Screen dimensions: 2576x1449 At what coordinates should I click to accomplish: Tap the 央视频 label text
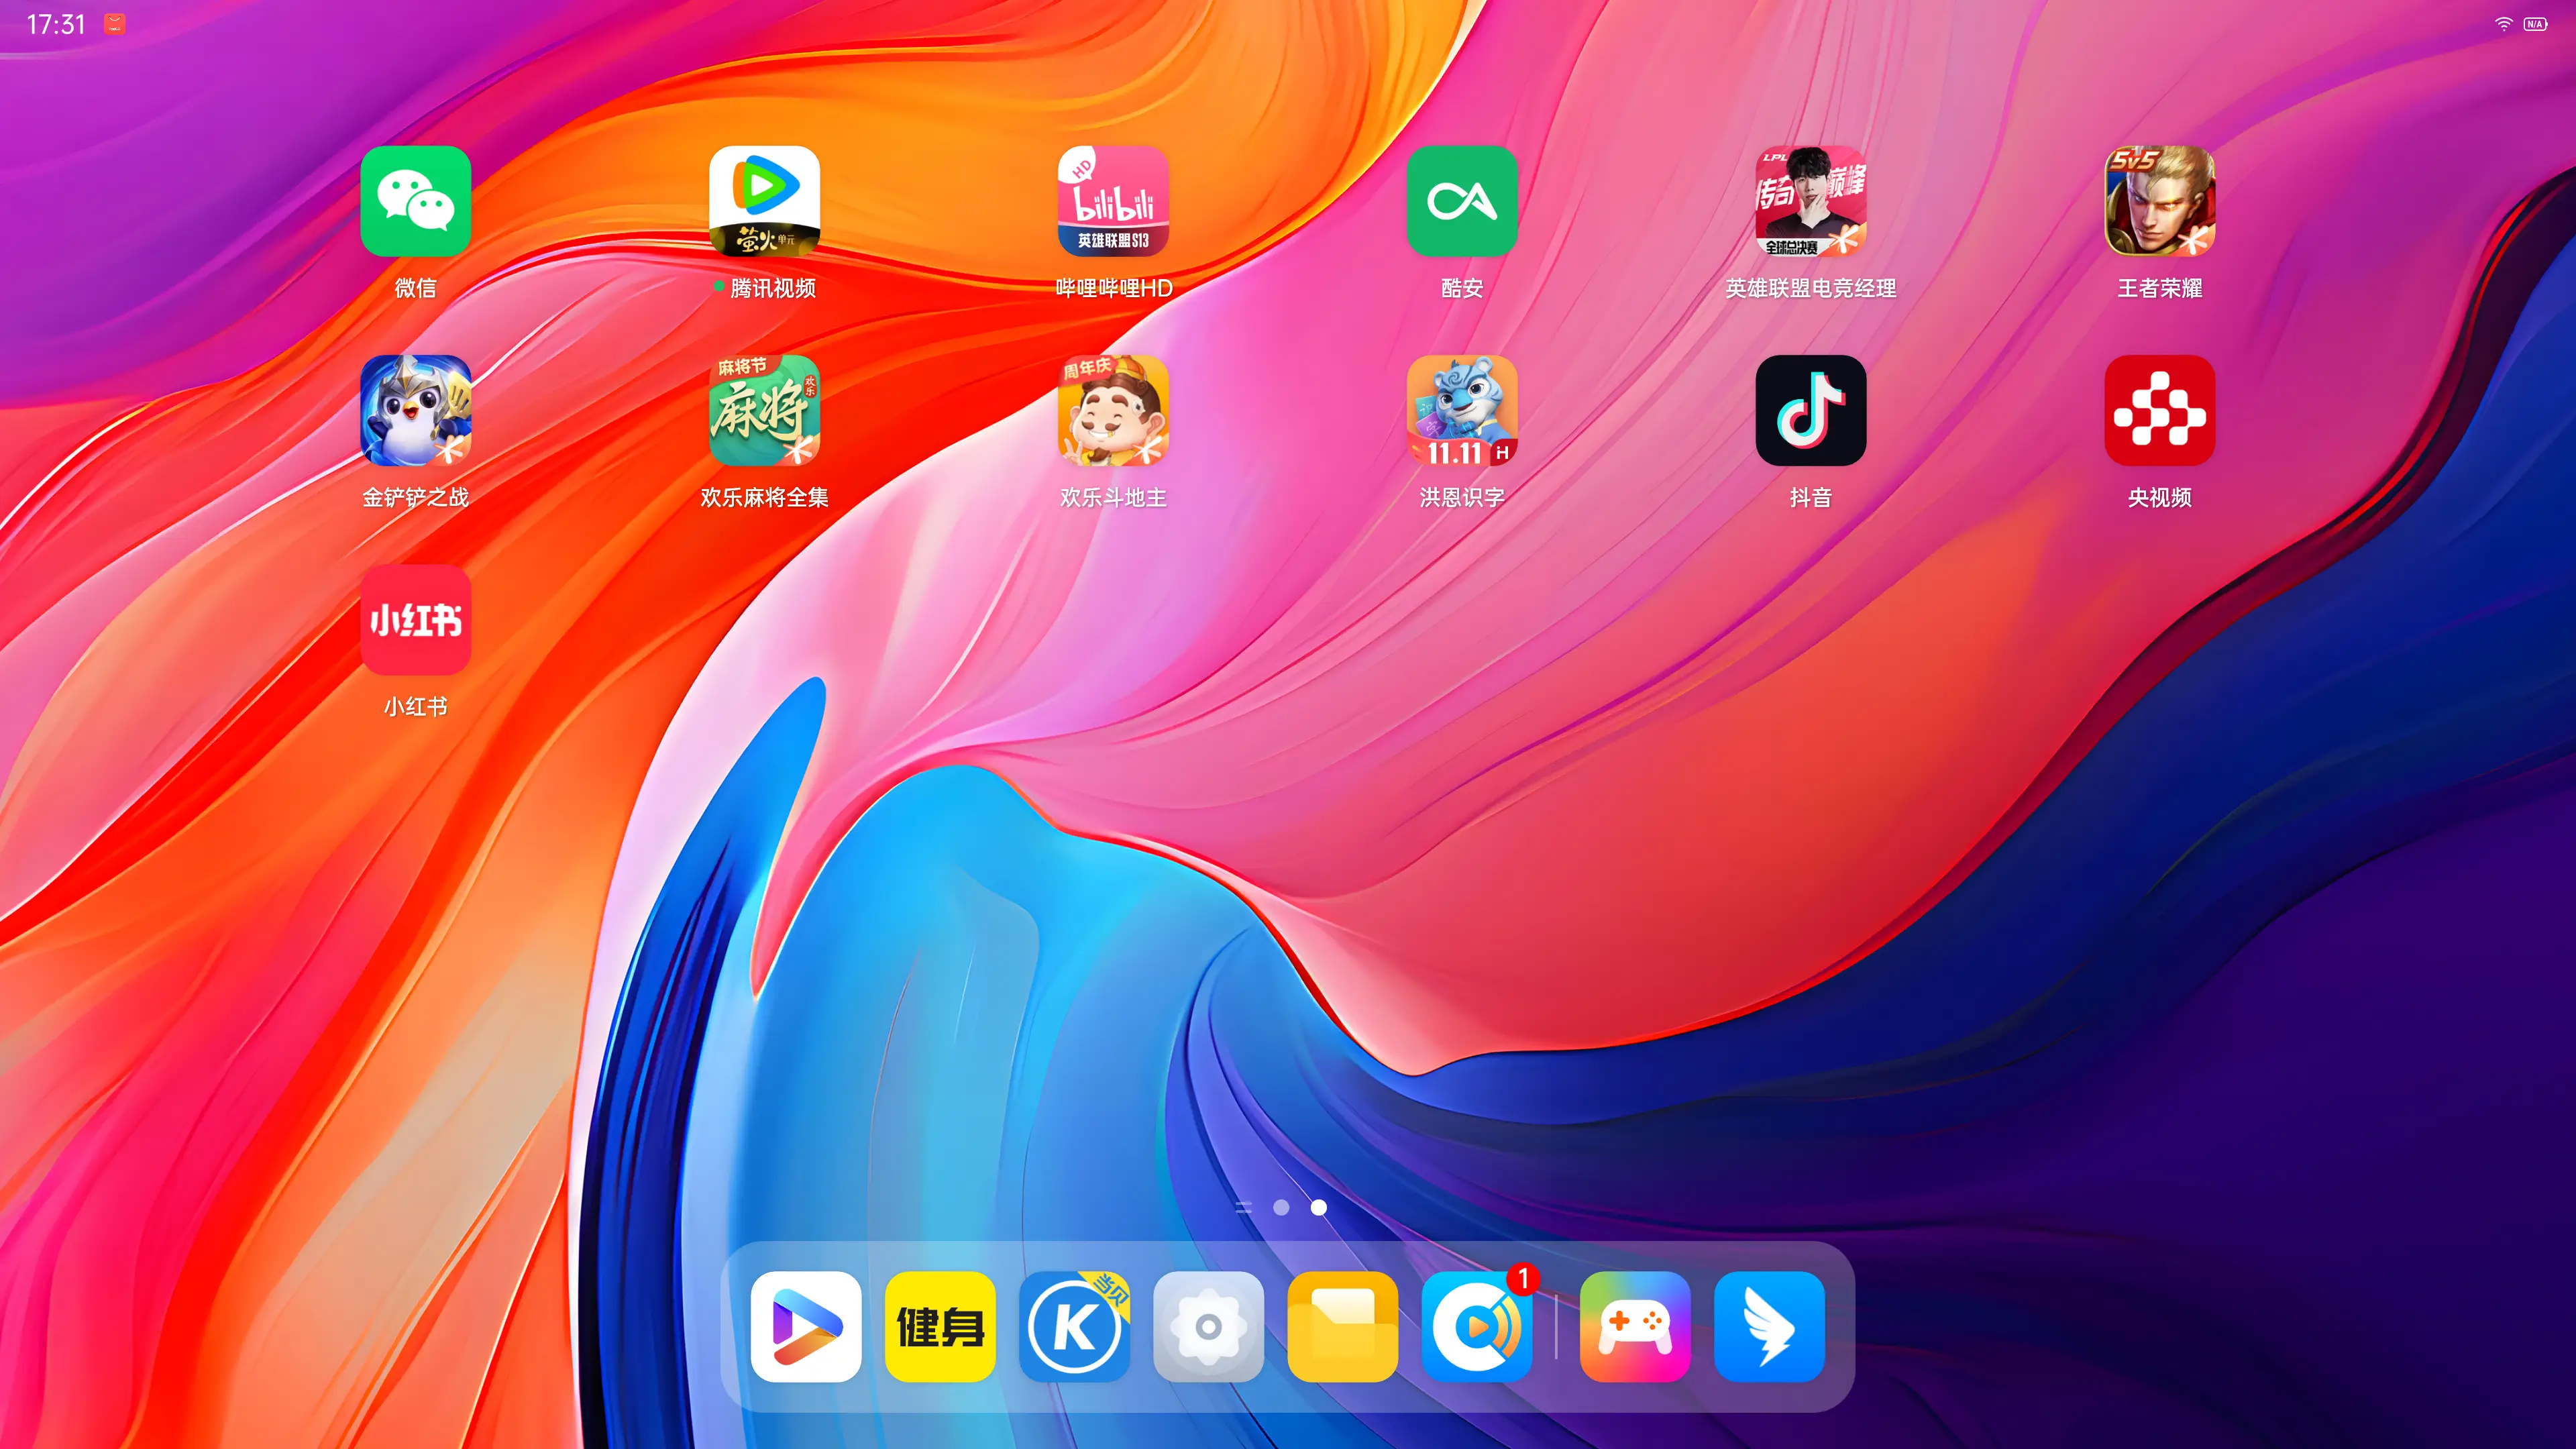[x=2160, y=497]
